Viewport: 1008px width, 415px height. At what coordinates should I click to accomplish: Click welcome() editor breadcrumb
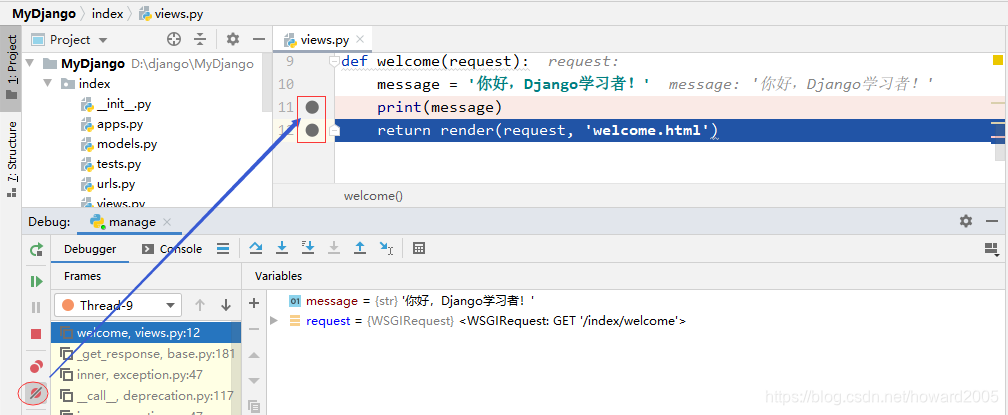point(373,196)
